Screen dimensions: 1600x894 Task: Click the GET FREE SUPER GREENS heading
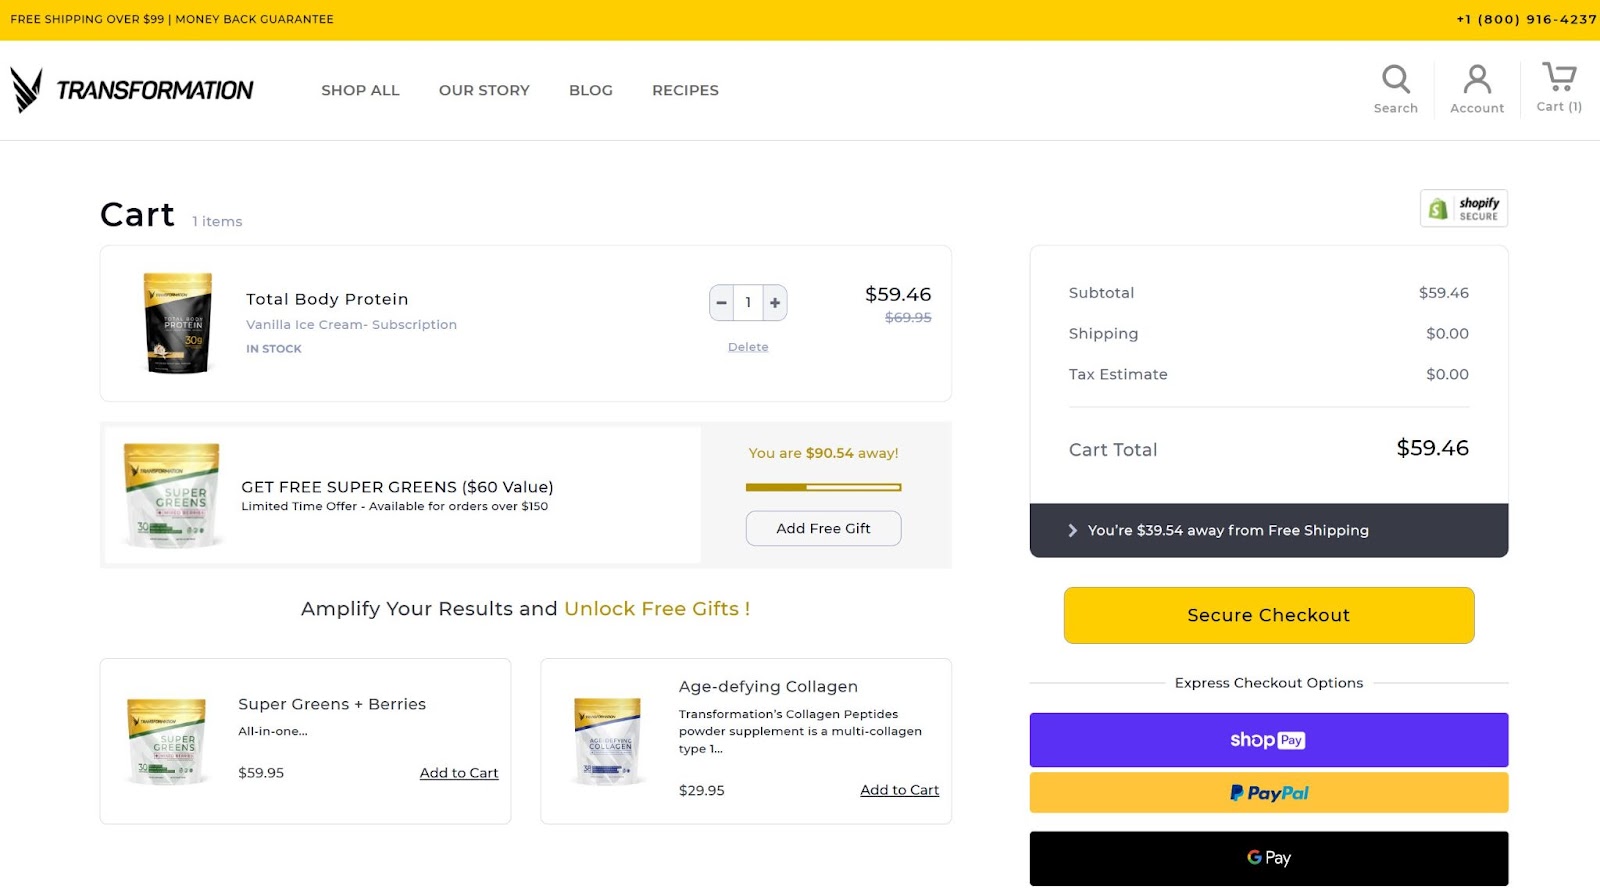tap(397, 487)
